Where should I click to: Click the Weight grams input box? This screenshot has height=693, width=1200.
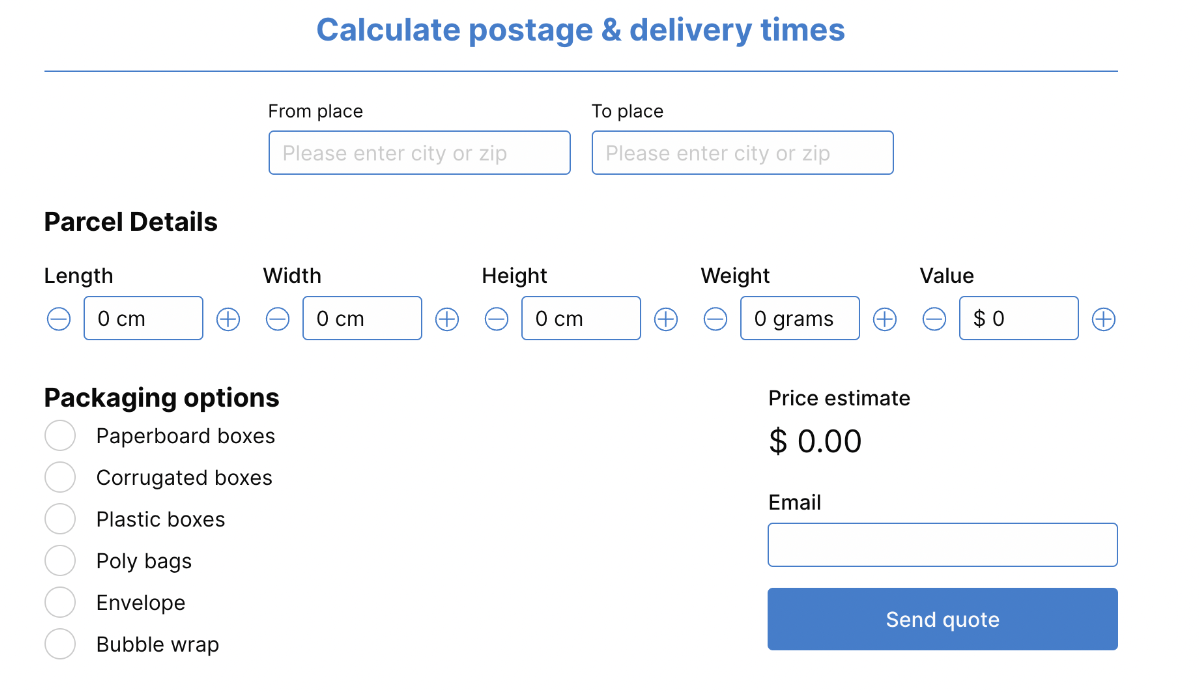click(800, 318)
